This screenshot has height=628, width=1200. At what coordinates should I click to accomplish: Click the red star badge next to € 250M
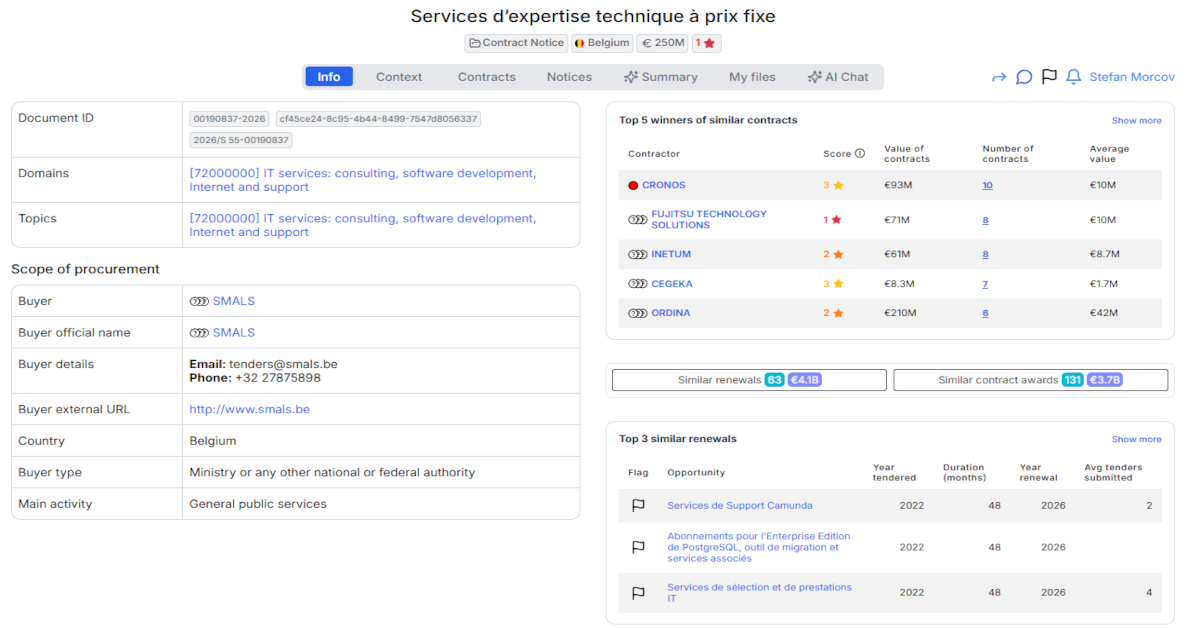pyautogui.click(x=706, y=43)
